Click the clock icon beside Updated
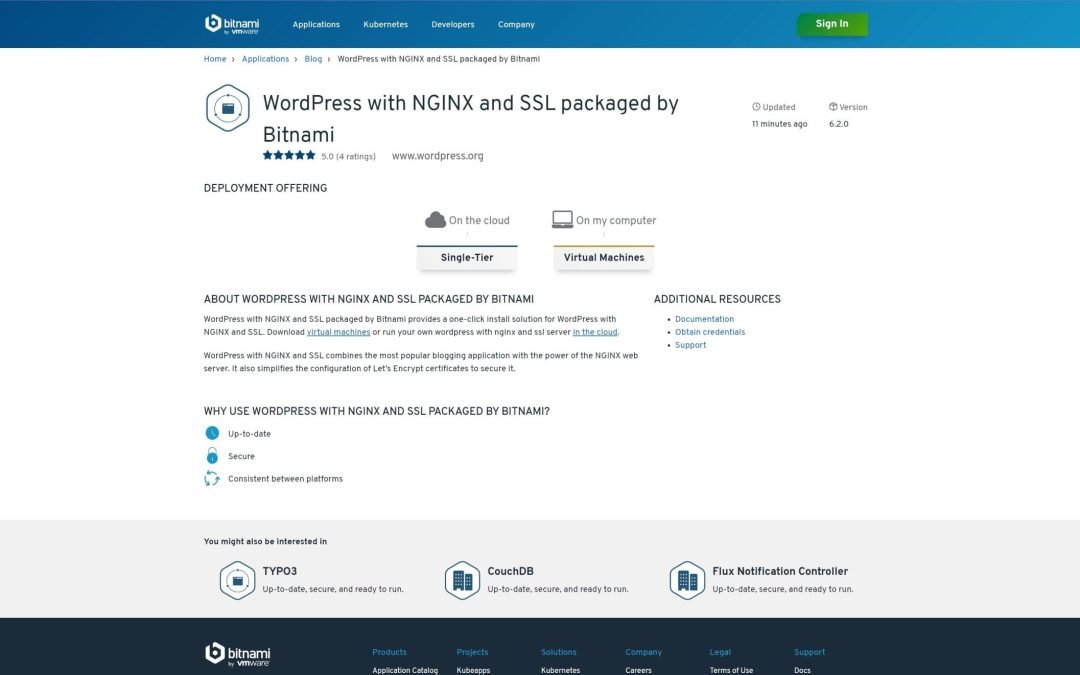 click(756, 107)
